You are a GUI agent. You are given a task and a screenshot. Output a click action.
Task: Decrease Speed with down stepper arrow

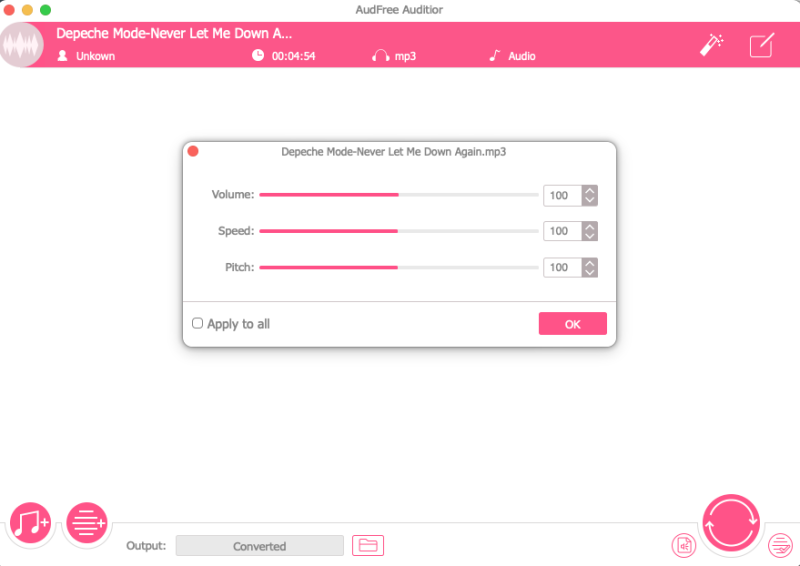click(x=590, y=236)
